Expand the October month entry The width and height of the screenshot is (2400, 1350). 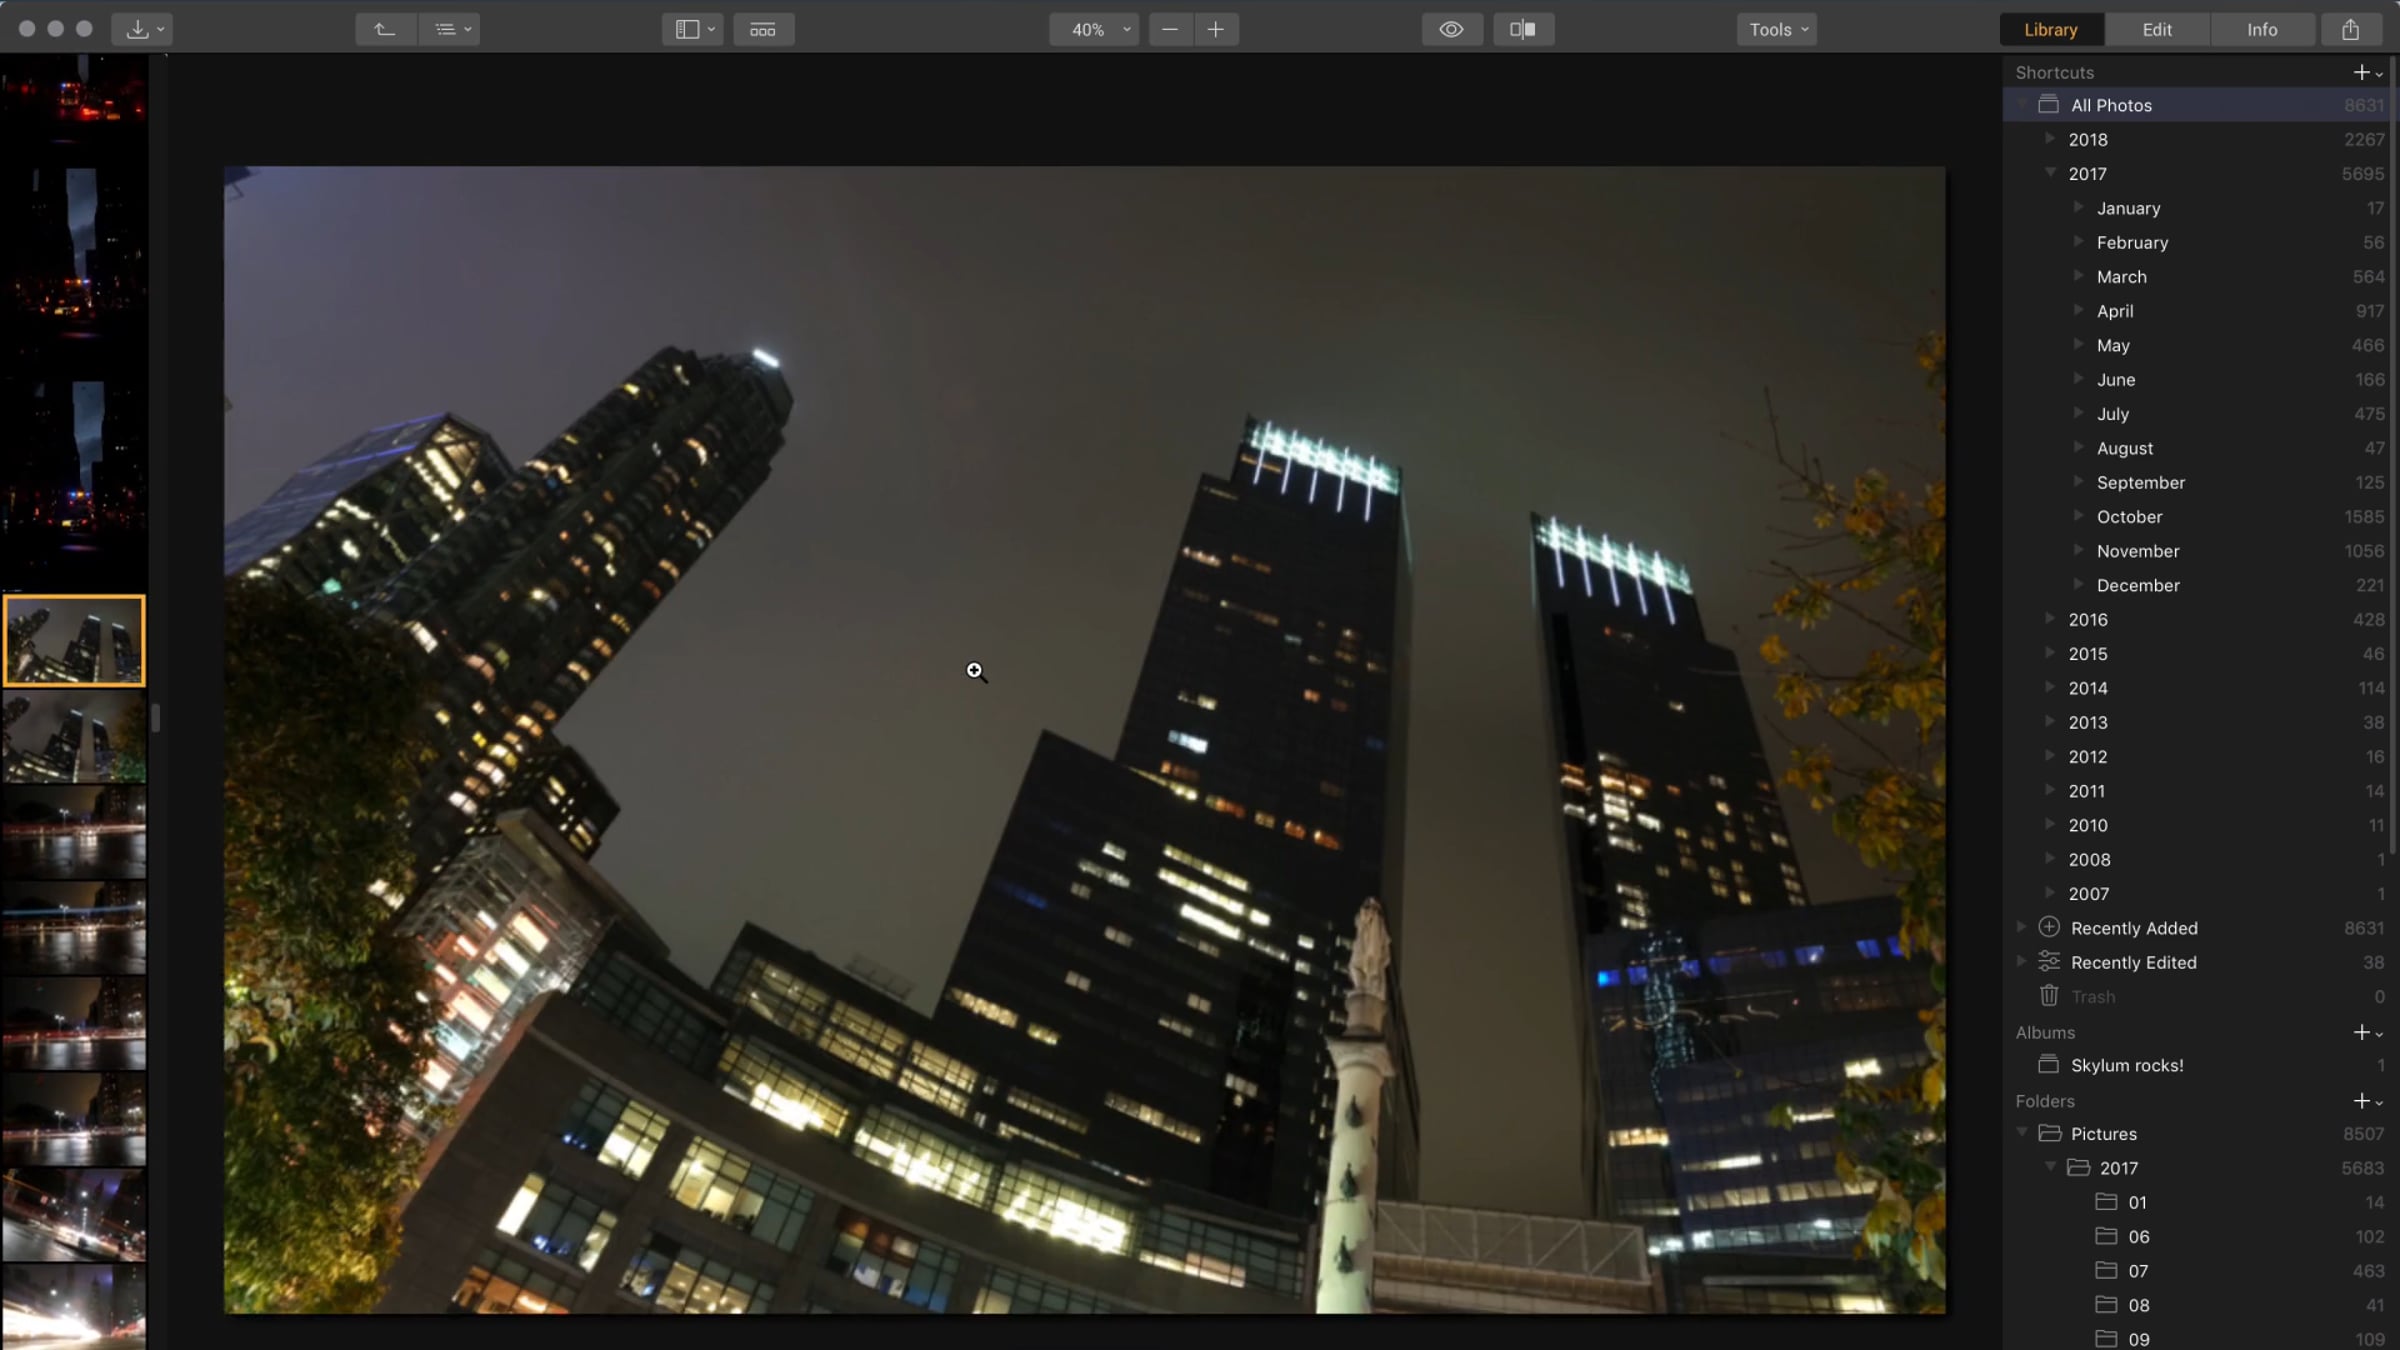pyautogui.click(x=2078, y=516)
